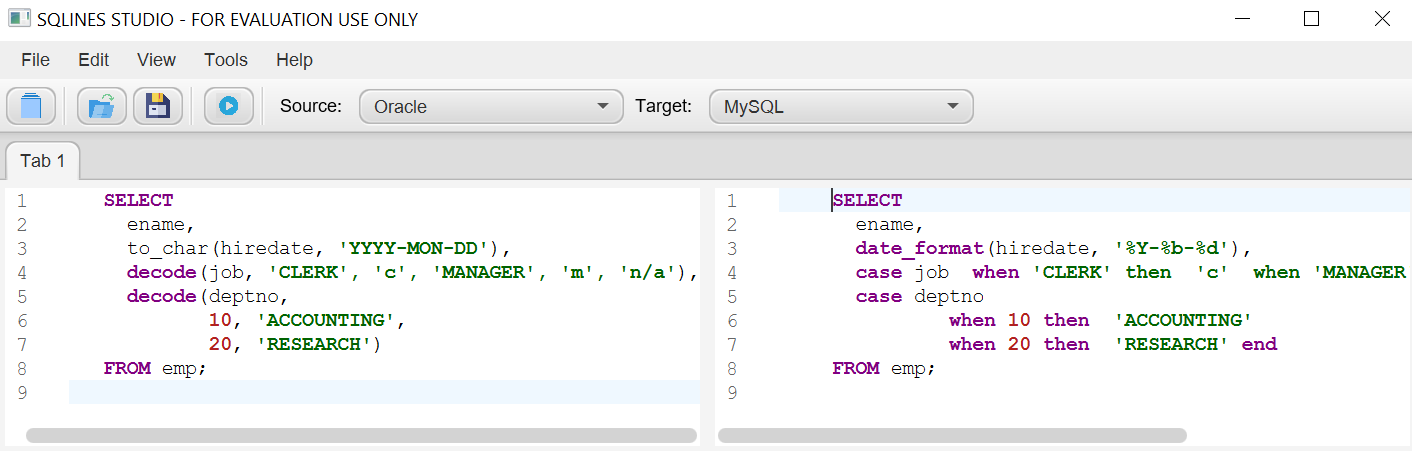Click the target pane horizontal scrollbar
This screenshot has width=1412, height=451.
click(952, 435)
